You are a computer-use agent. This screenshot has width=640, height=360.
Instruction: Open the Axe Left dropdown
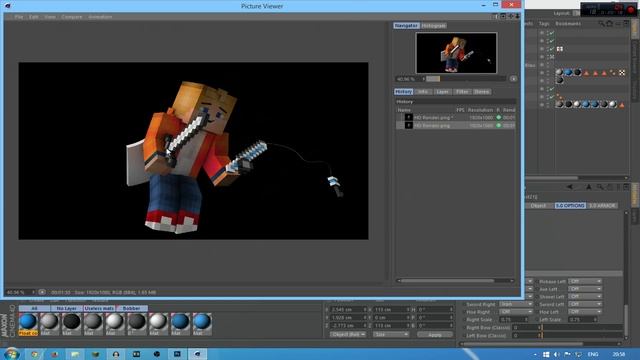(584, 289)
